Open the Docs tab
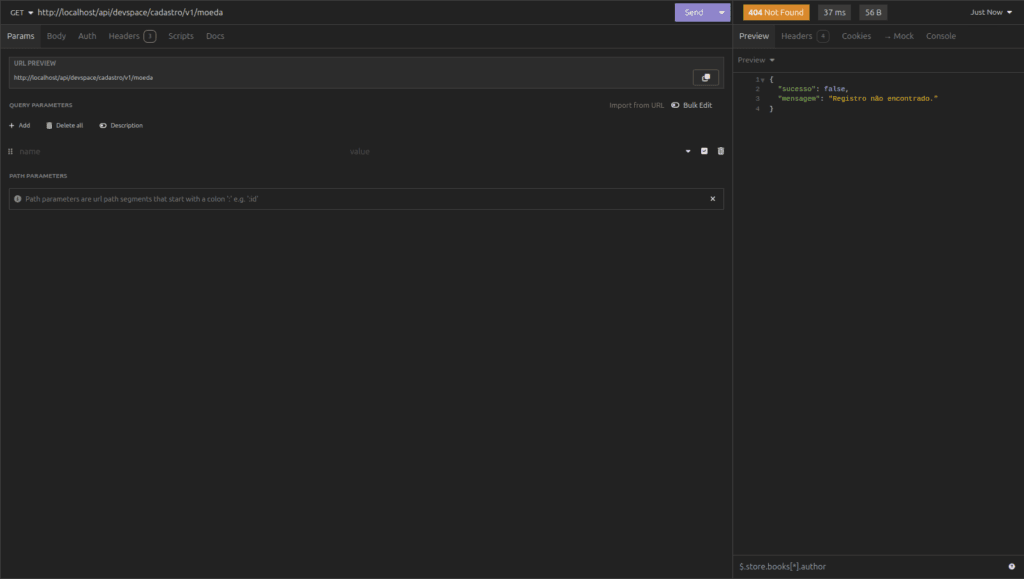The image size is (1024, 579). 215,36
